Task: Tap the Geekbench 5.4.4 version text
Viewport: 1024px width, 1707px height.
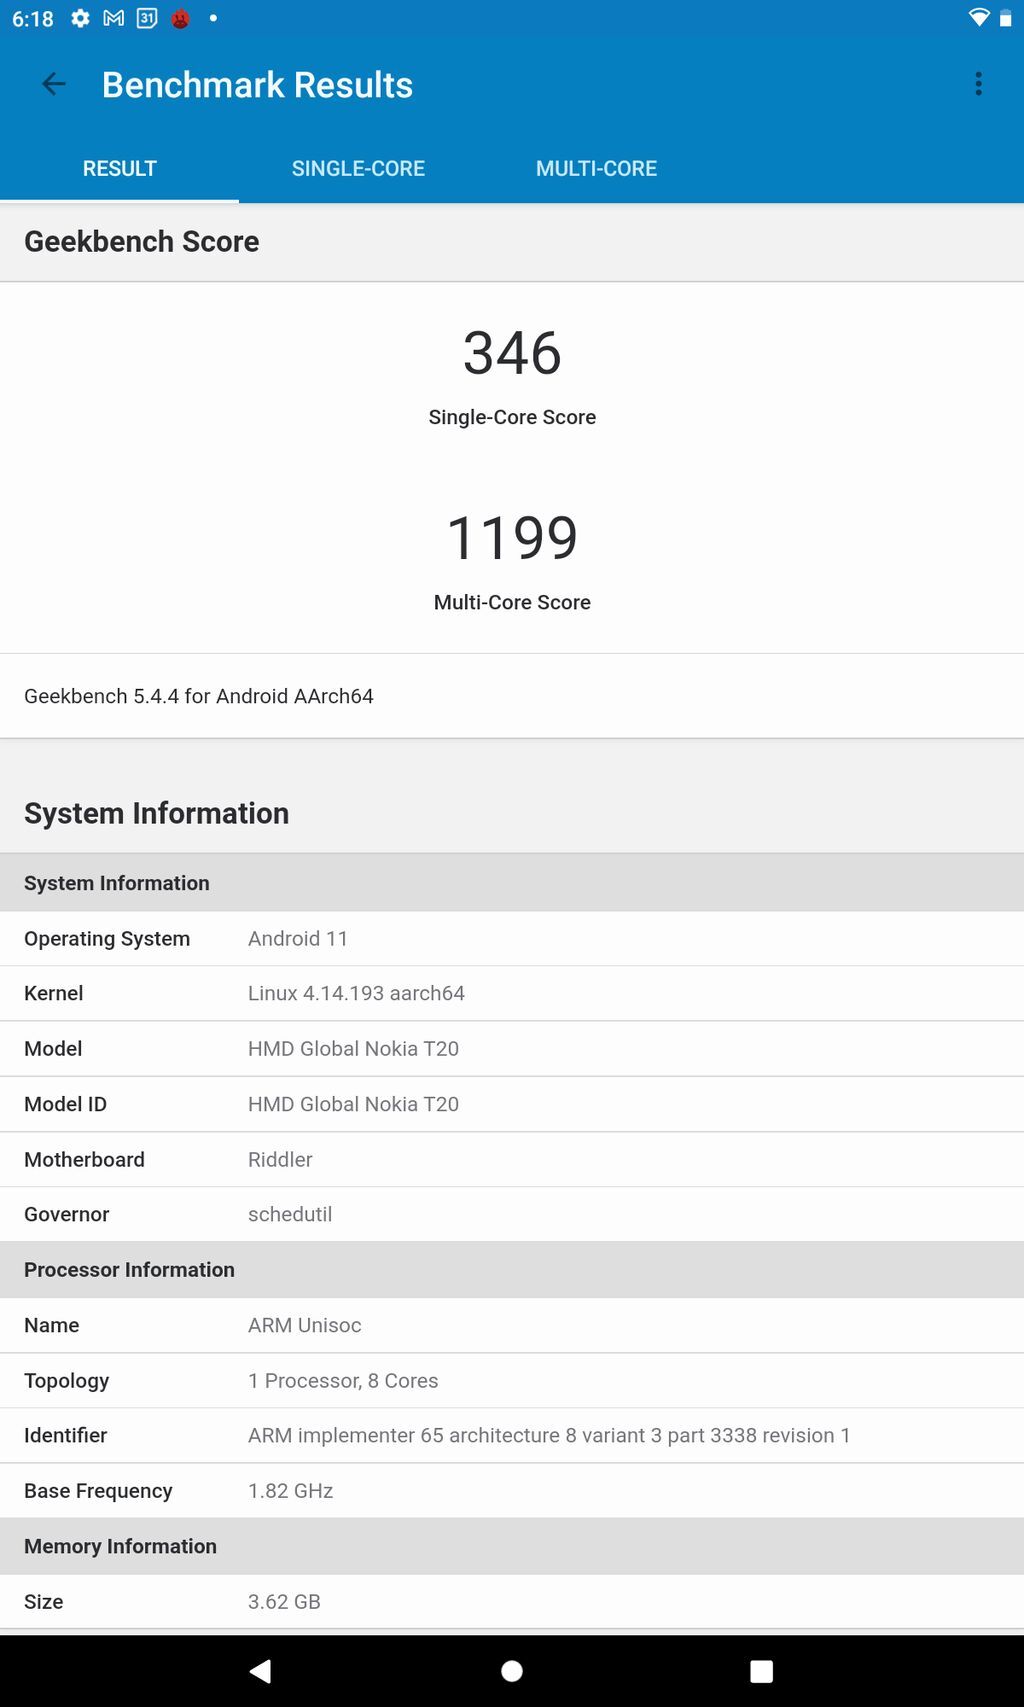Action: point(199,696)
